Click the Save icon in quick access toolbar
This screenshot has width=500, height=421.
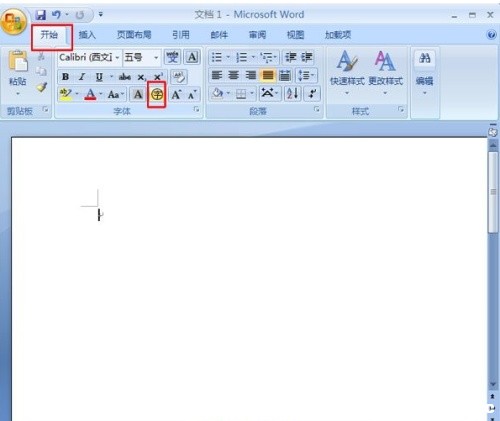point(41,15)
